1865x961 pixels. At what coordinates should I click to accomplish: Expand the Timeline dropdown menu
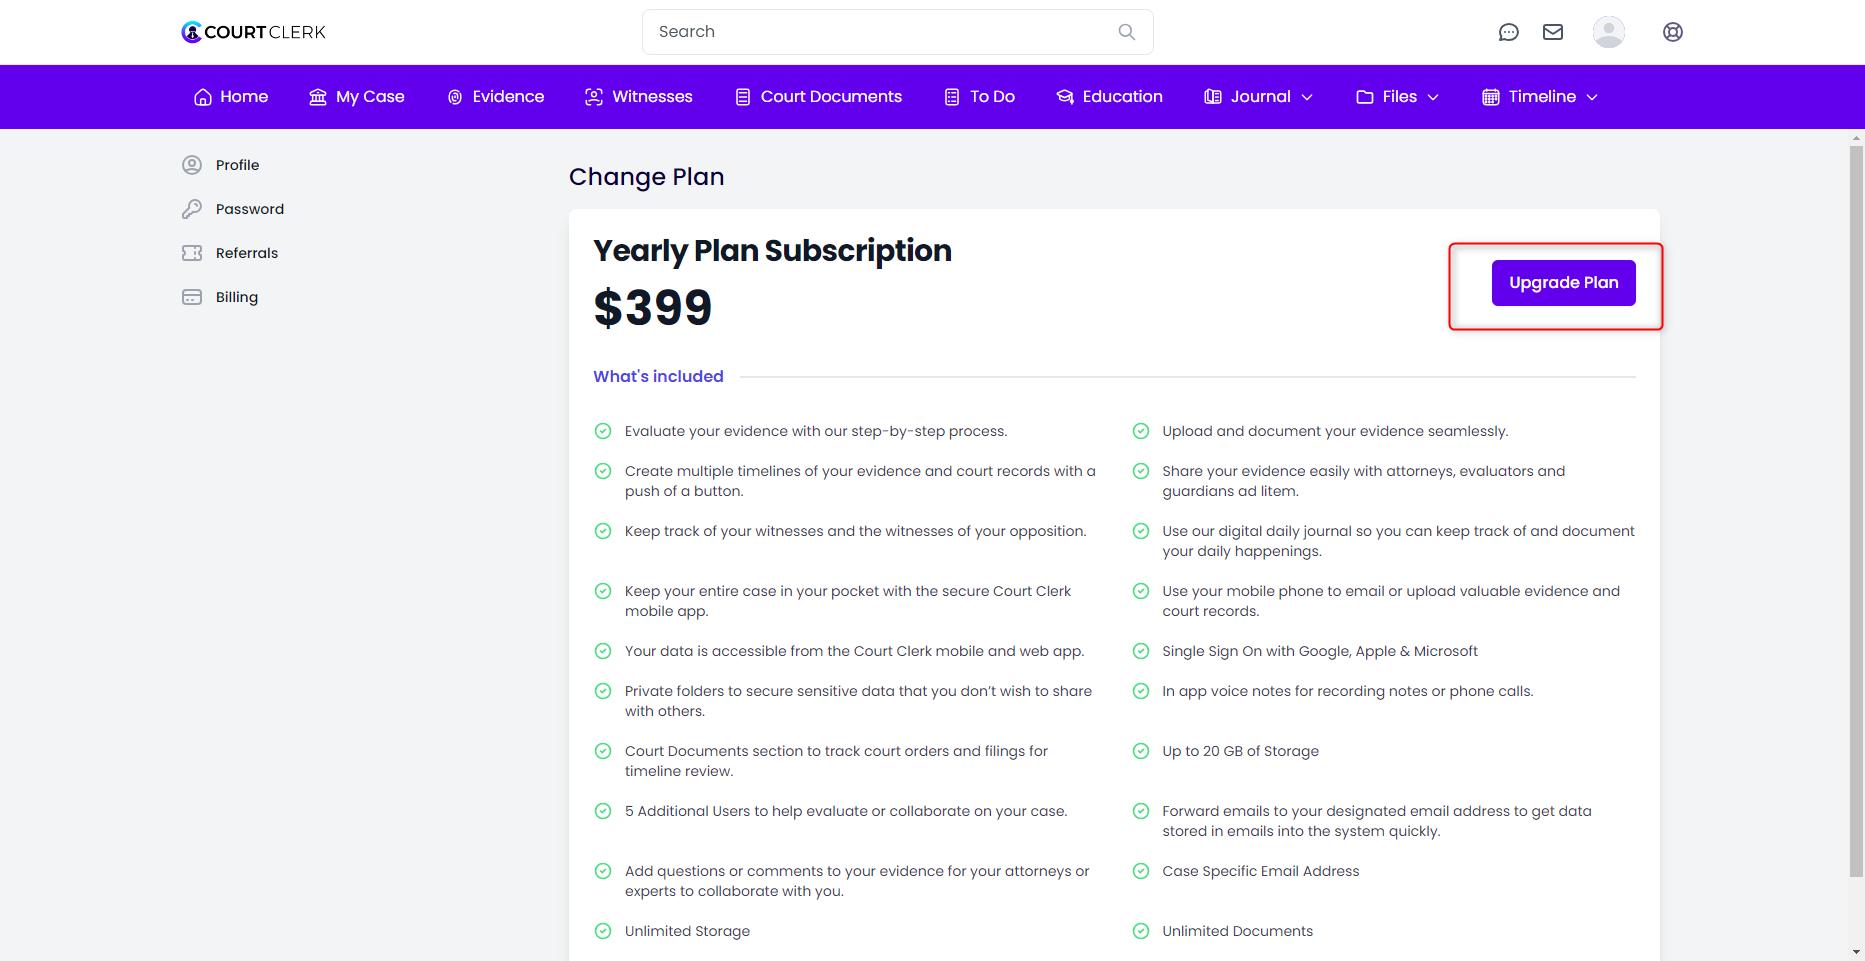click(x=1540, y=97)
